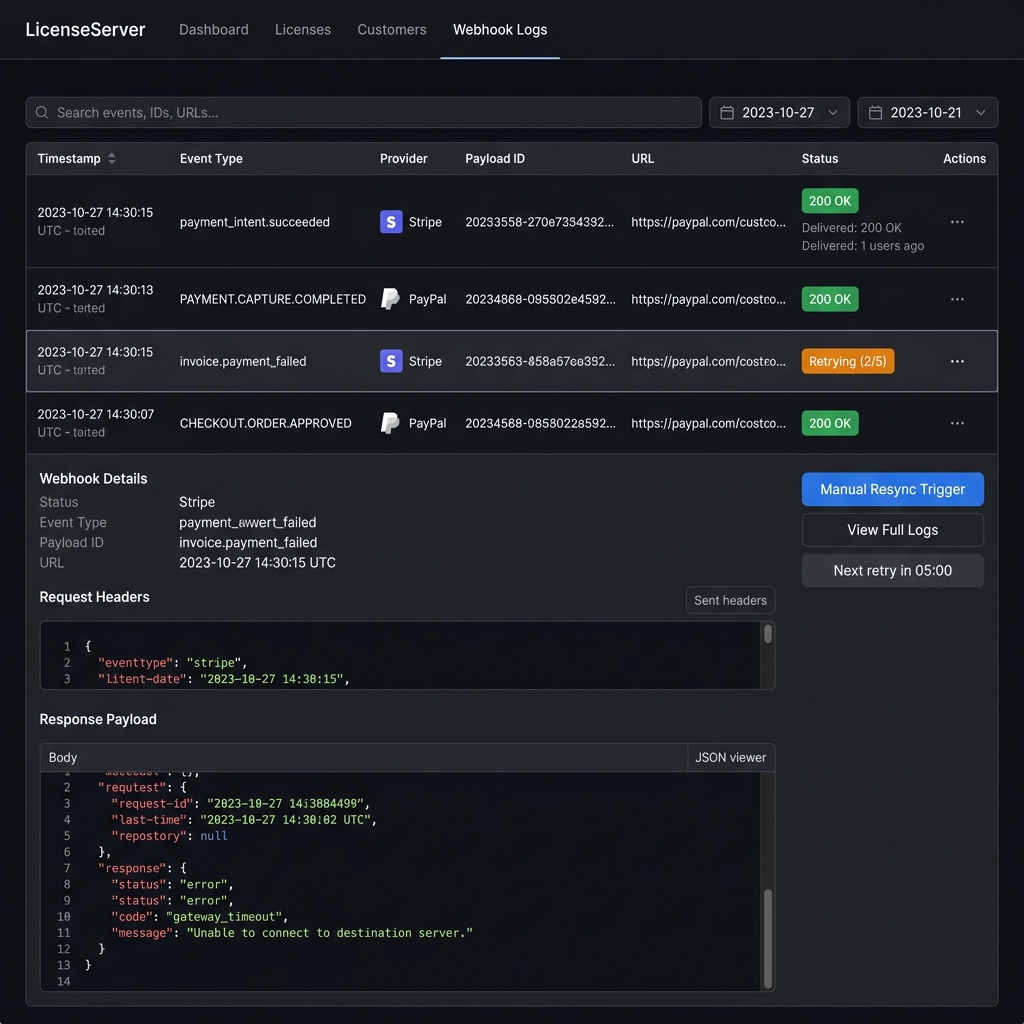Click the "2023-10-27 14:30:15 UTC" detail value
The width and height of the screenshot is (1024, 1024).
click(x=257, y=562)
